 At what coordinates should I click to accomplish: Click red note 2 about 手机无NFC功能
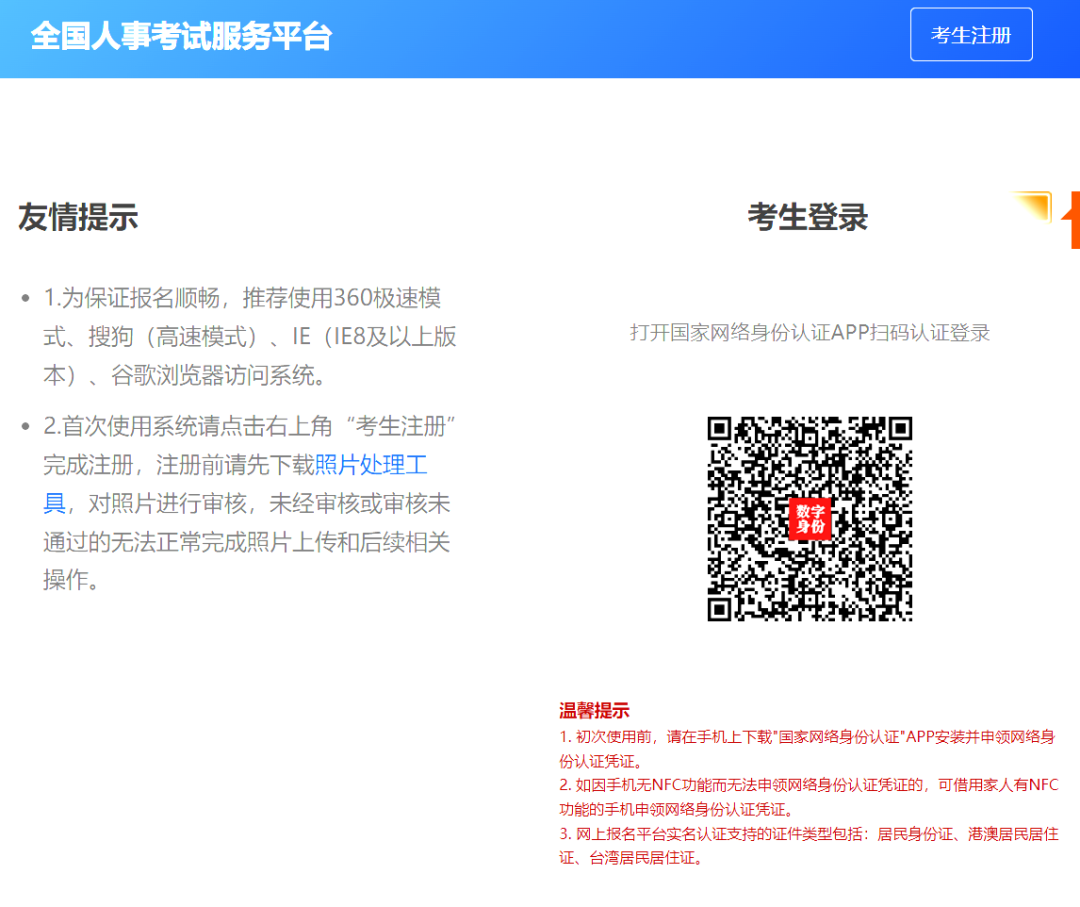809,797
